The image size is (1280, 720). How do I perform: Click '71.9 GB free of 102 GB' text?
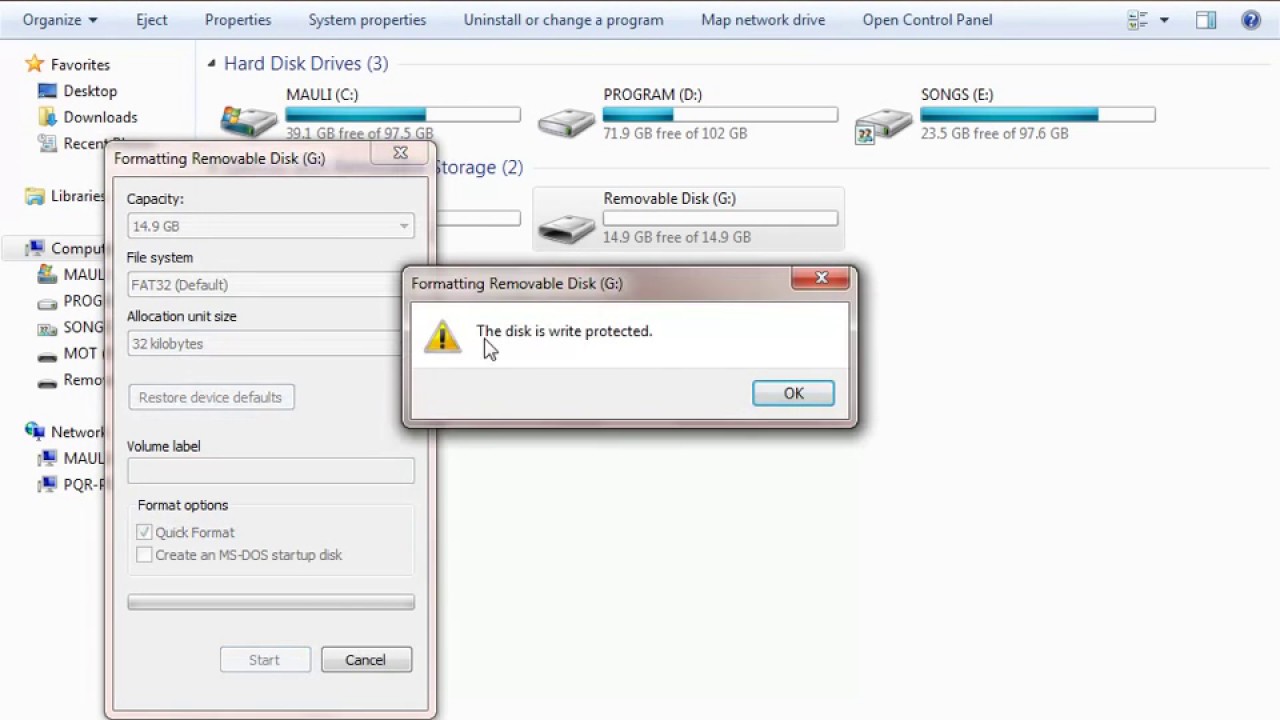coord(675,133)
